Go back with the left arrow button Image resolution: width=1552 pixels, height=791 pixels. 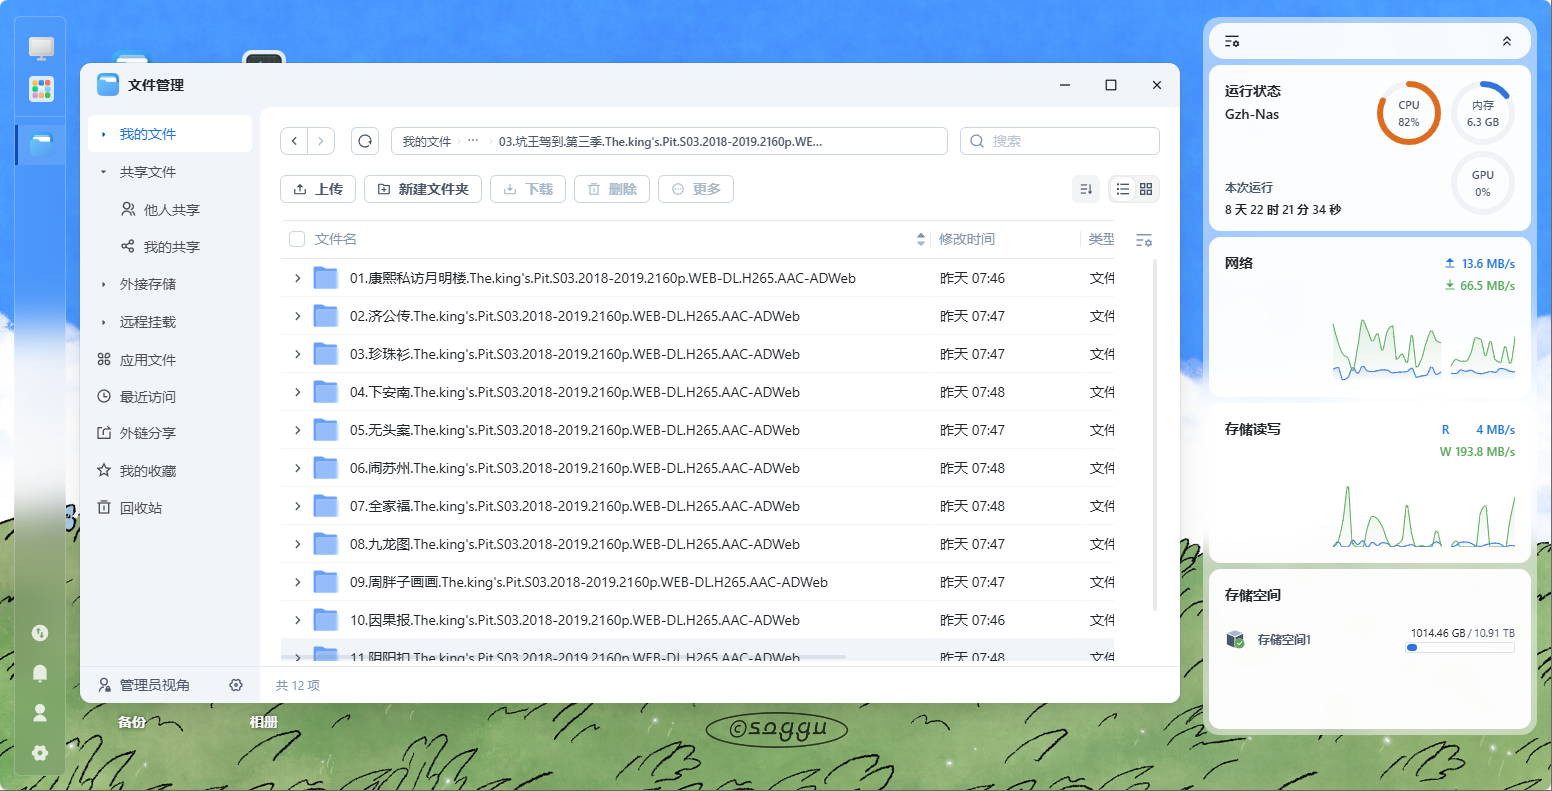point(294,141)
